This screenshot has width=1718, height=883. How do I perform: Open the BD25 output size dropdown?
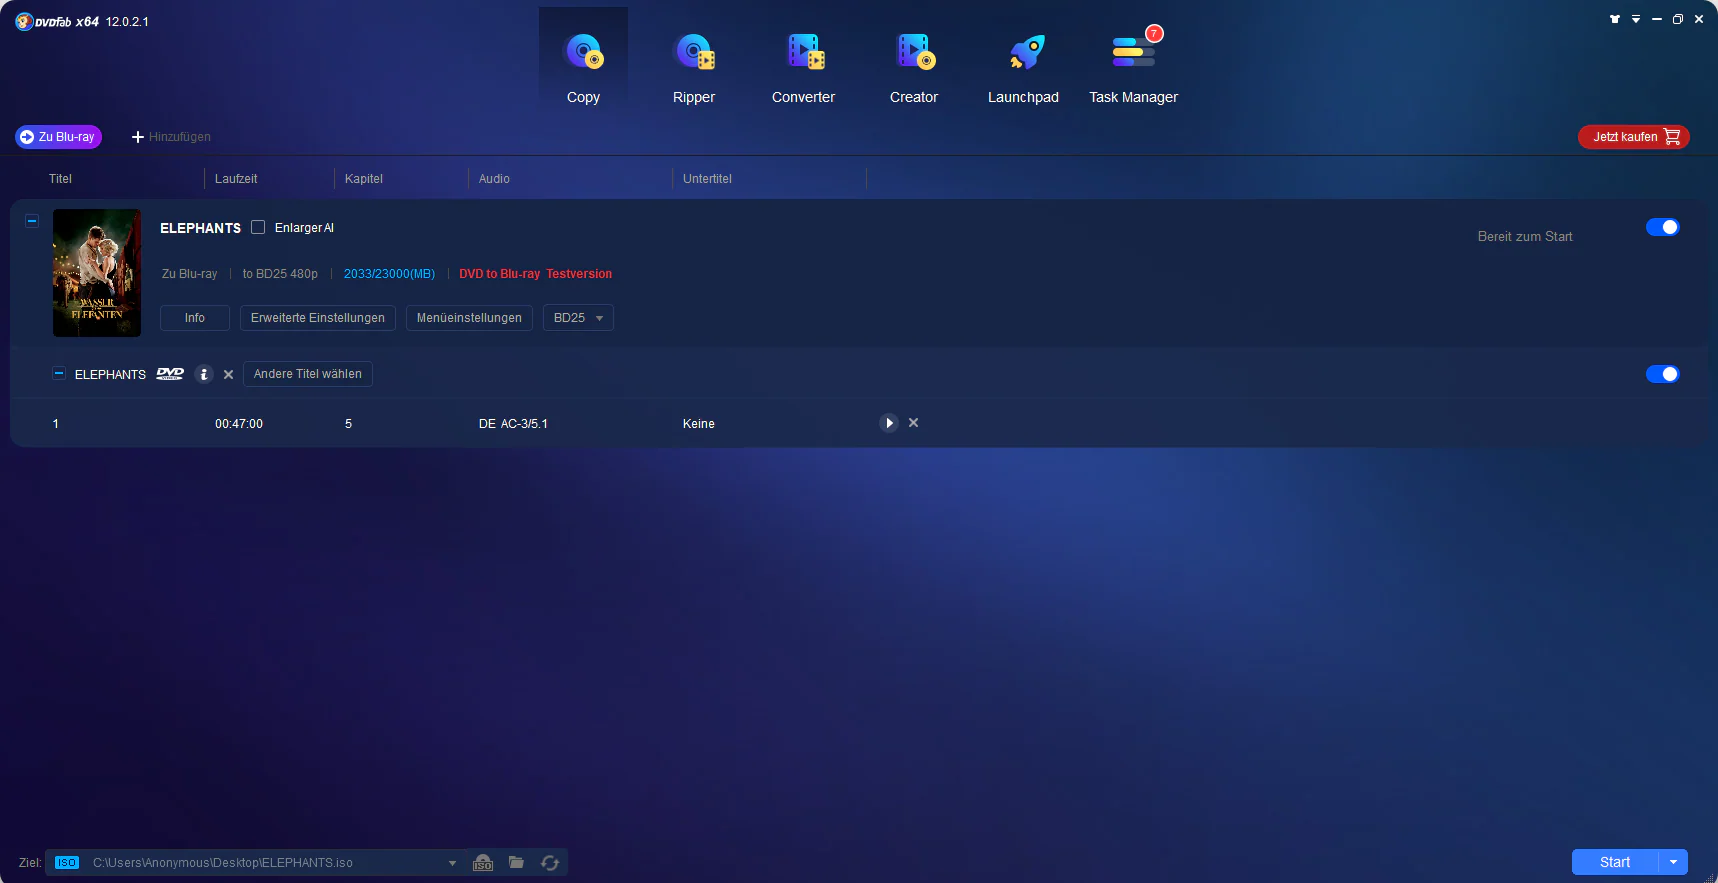pyautogui.click(x=578, y=318)
